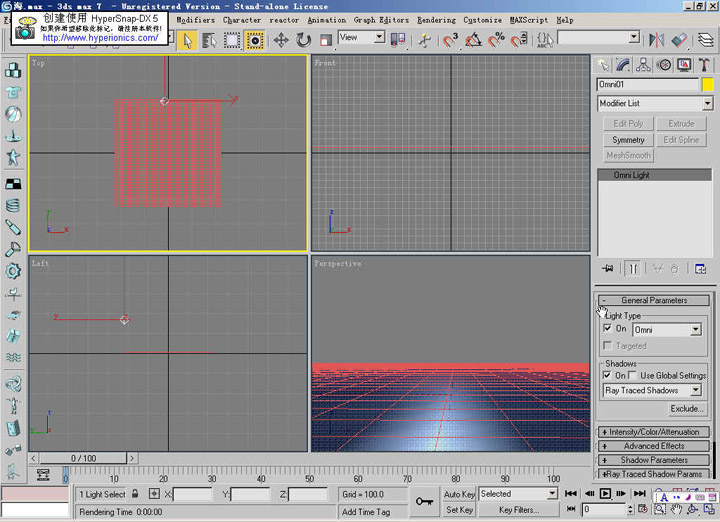Open the Modifier List dropdown
Screen dimensions: 720x522
(707, 103)
